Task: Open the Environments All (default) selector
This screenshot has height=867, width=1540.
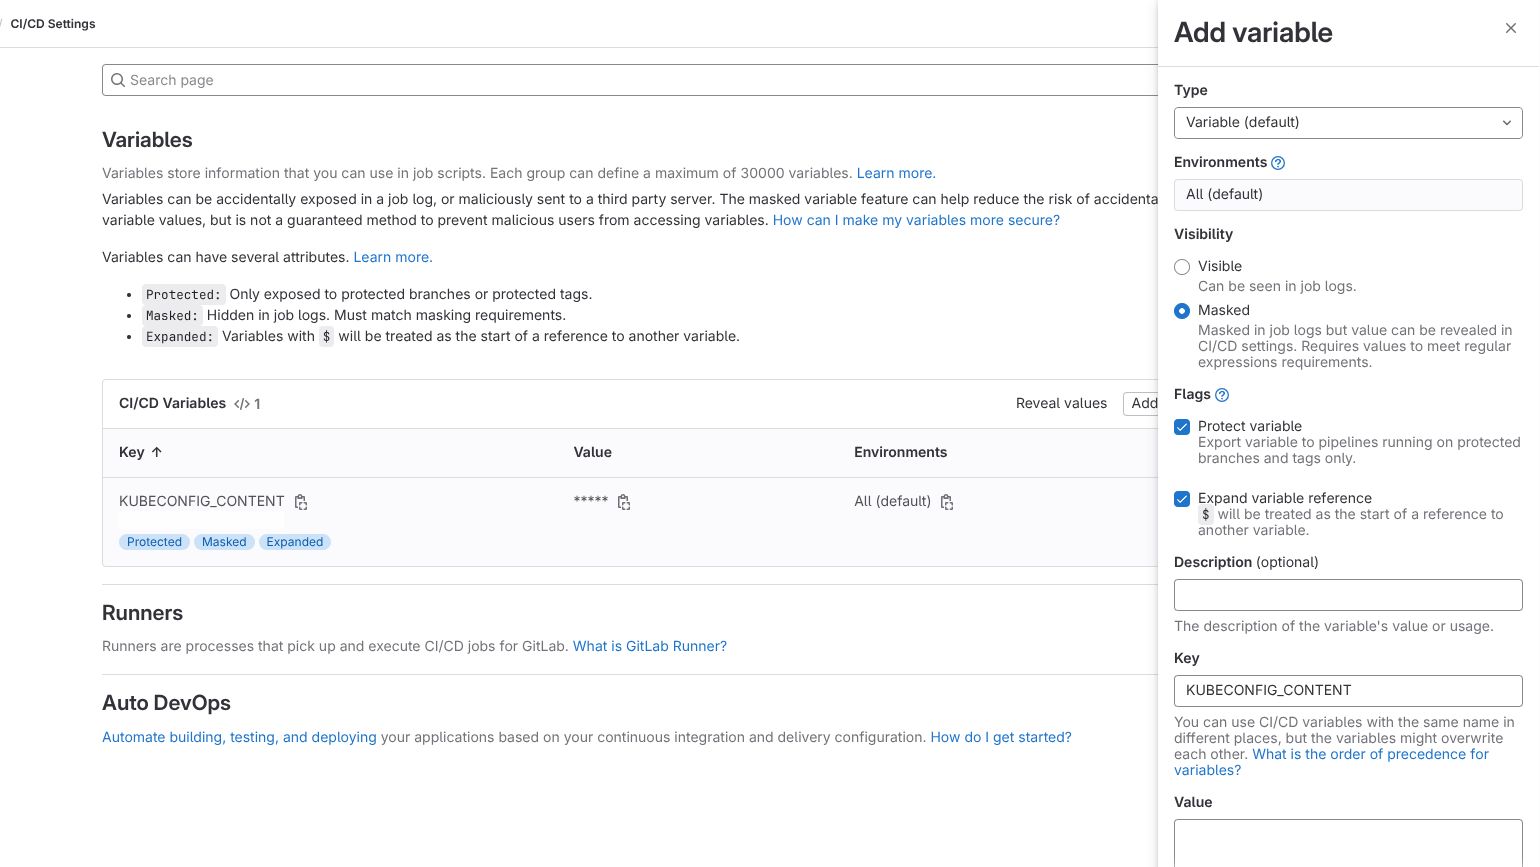Action: 1347,195
